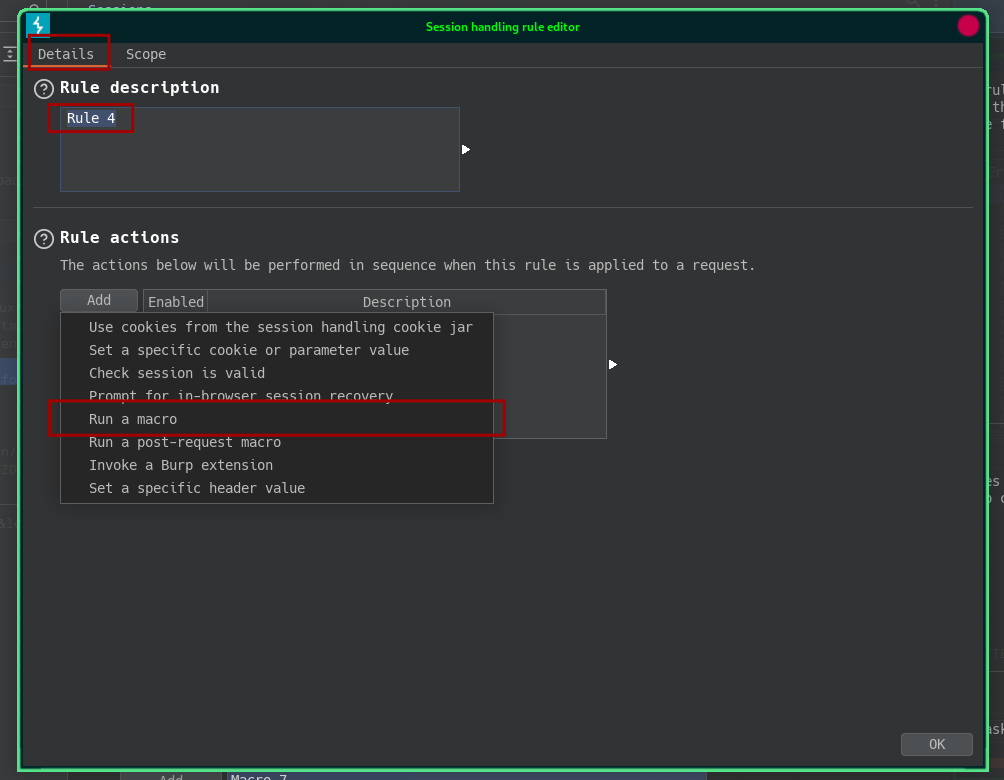Choose Use cookies from session handling cookie jar
1004x780 pixels.
pos(277,327)
